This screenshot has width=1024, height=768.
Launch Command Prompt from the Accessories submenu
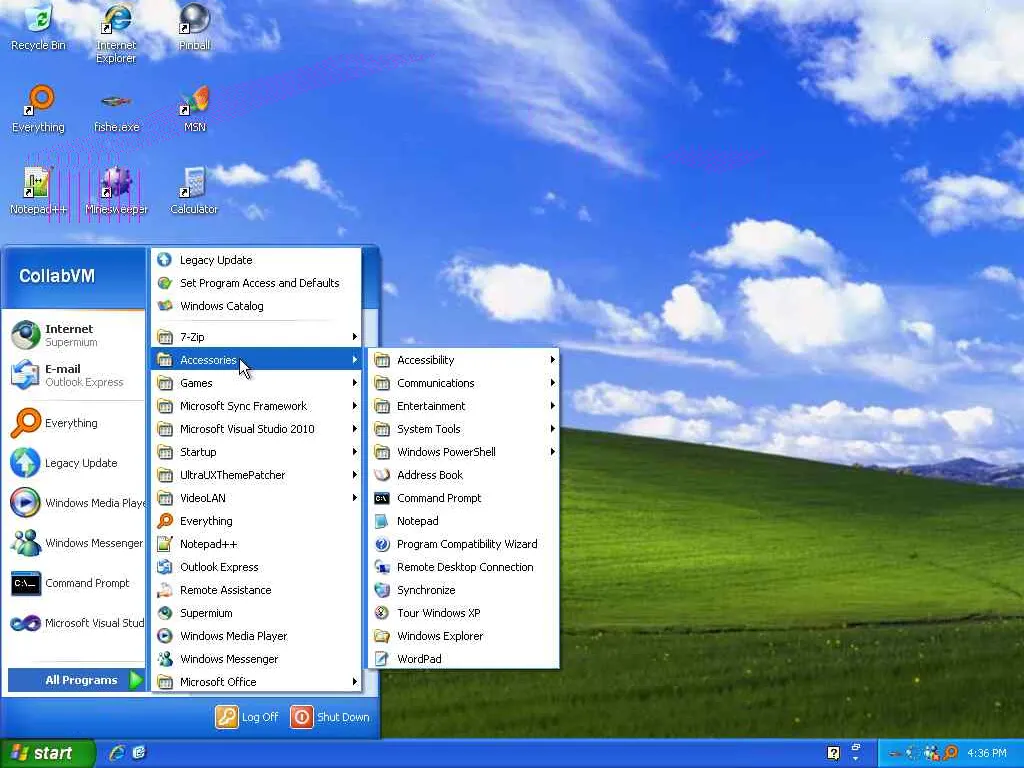[464, 498]
